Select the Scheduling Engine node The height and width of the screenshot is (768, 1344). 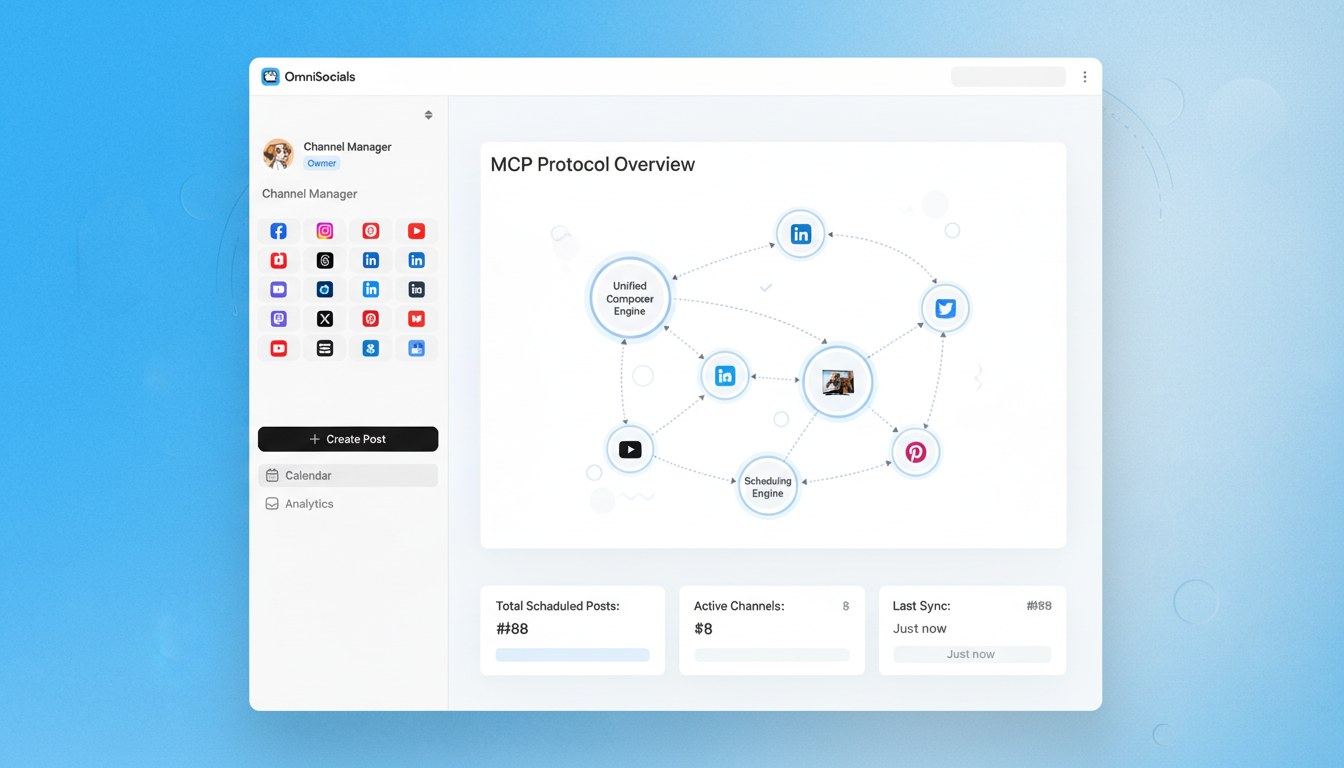pos(767,486)
